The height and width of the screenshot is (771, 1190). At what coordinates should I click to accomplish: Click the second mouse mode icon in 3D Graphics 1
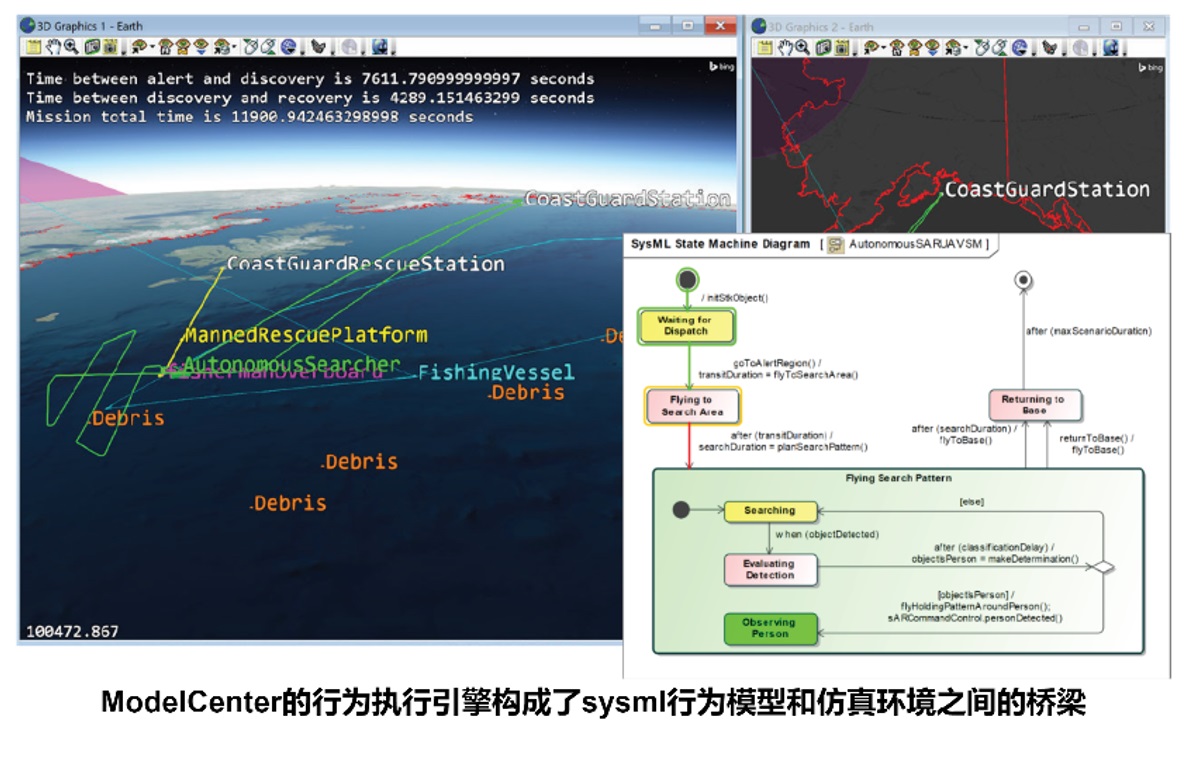tap(268, 47)
